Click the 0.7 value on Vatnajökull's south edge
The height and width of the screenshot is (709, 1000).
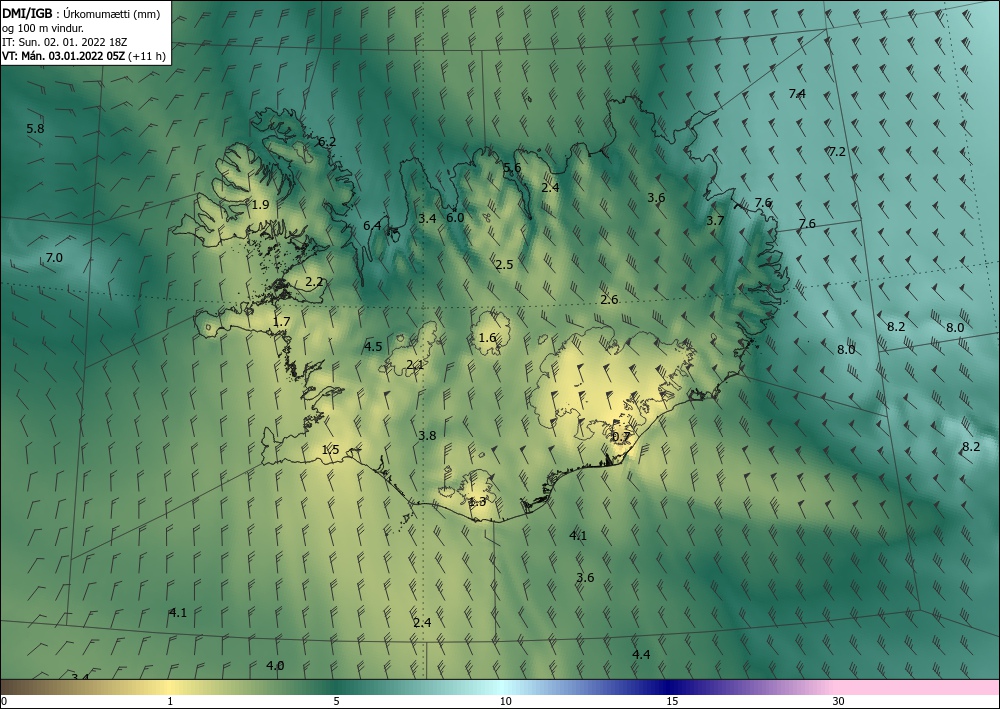pyautogui.click(x=621, y=437)
